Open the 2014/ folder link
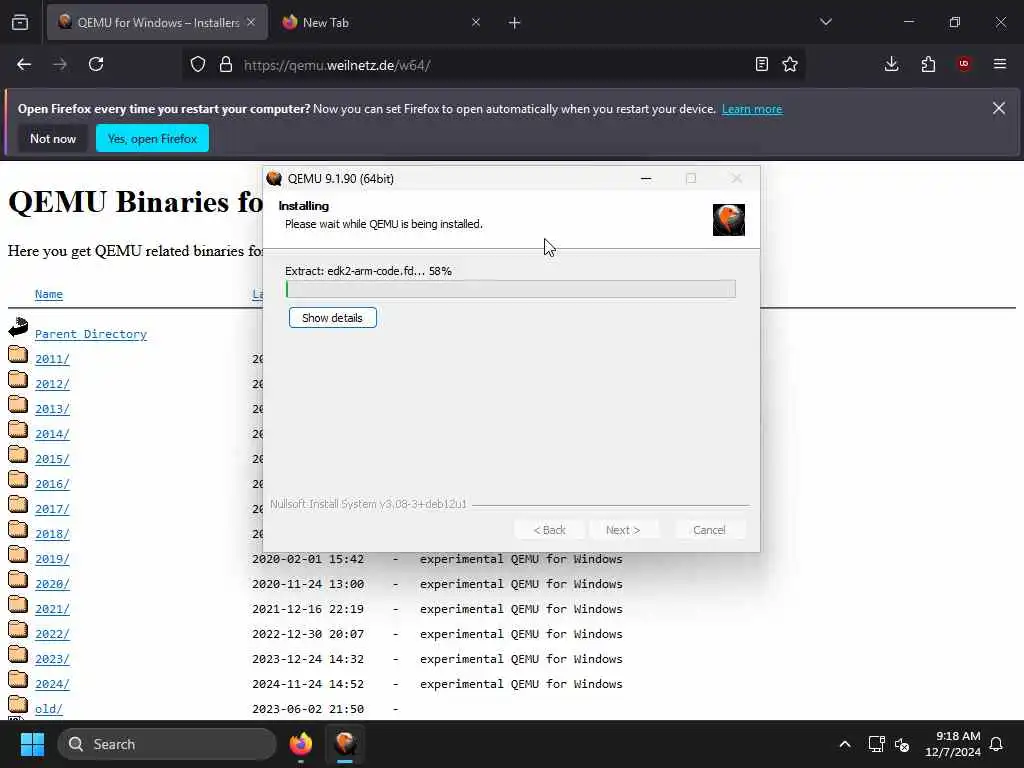The width and height of the screenshot is (1024, 768). click(52, 434)
